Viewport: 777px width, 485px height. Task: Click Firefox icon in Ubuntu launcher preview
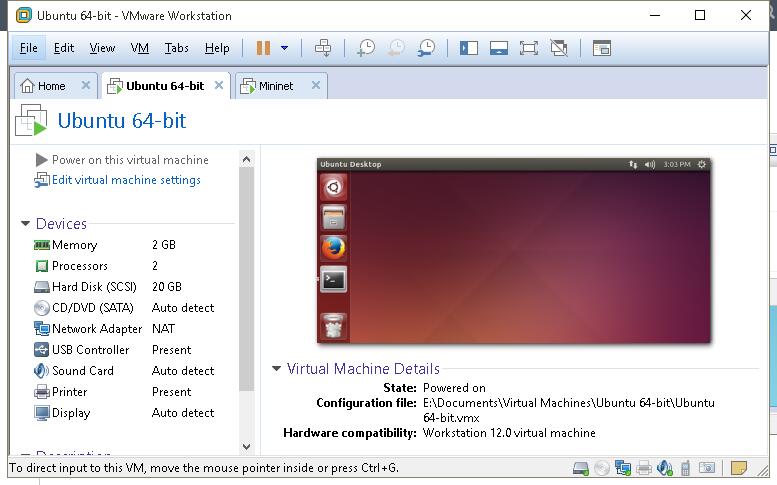click(333, 248)
